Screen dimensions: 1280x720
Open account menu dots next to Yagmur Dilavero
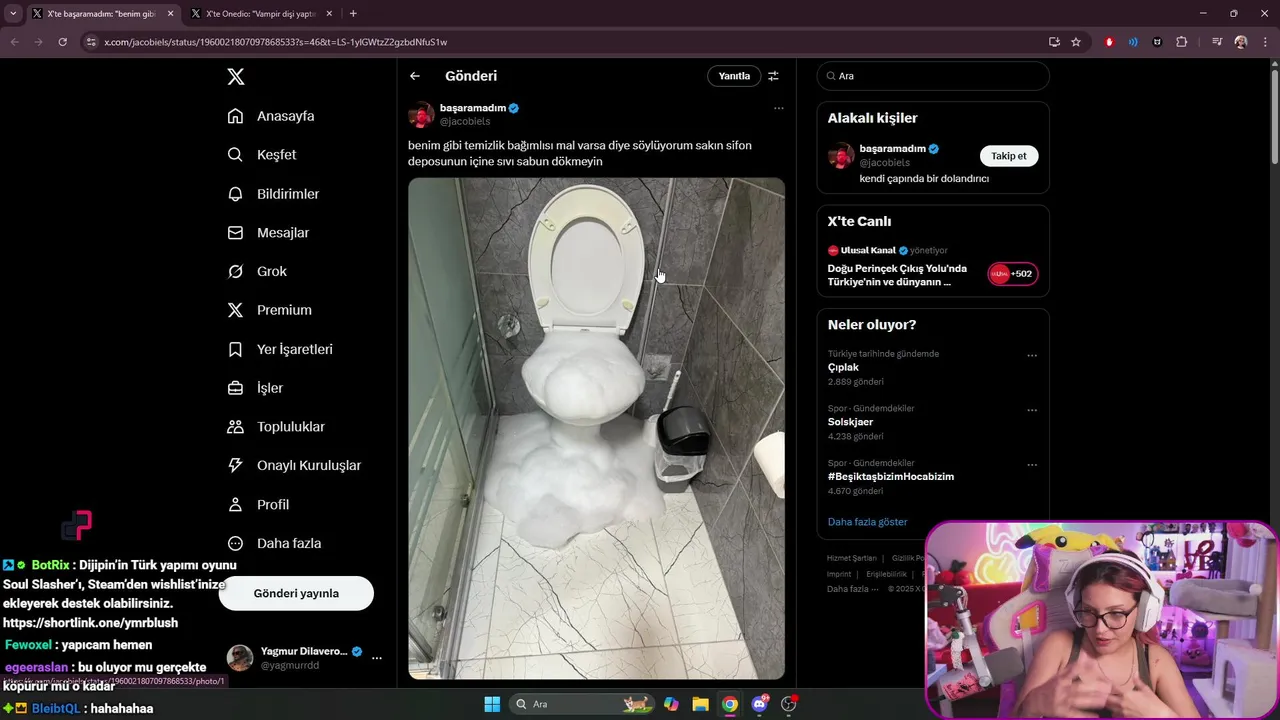pyautogui.click(x=377, y=658)
